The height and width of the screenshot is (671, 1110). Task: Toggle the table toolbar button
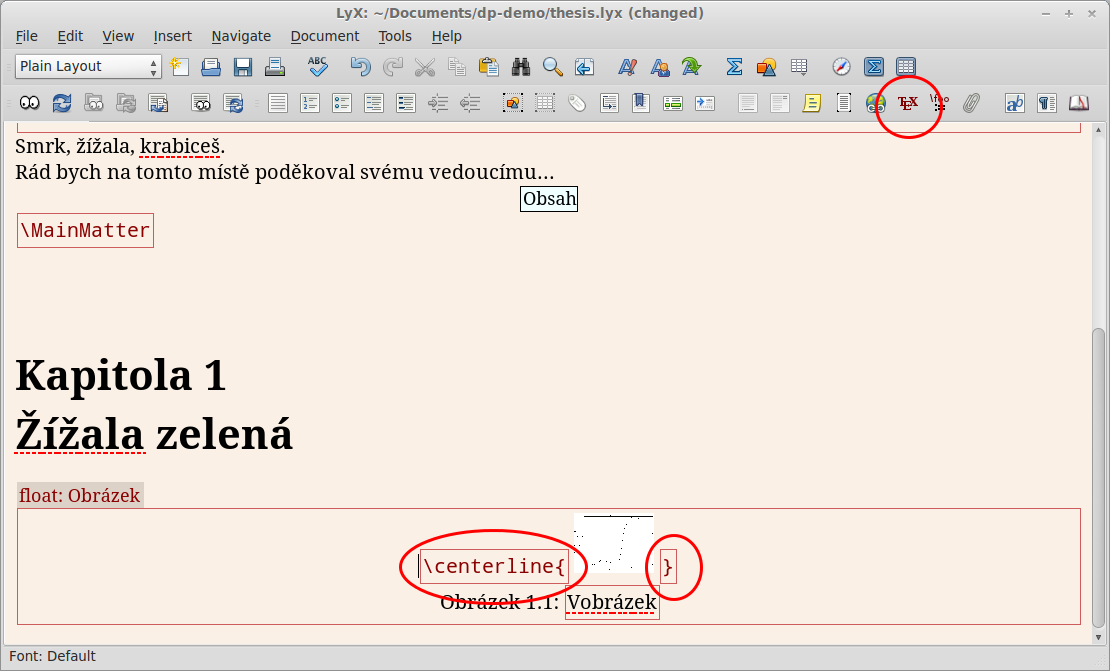click(906, 67)
